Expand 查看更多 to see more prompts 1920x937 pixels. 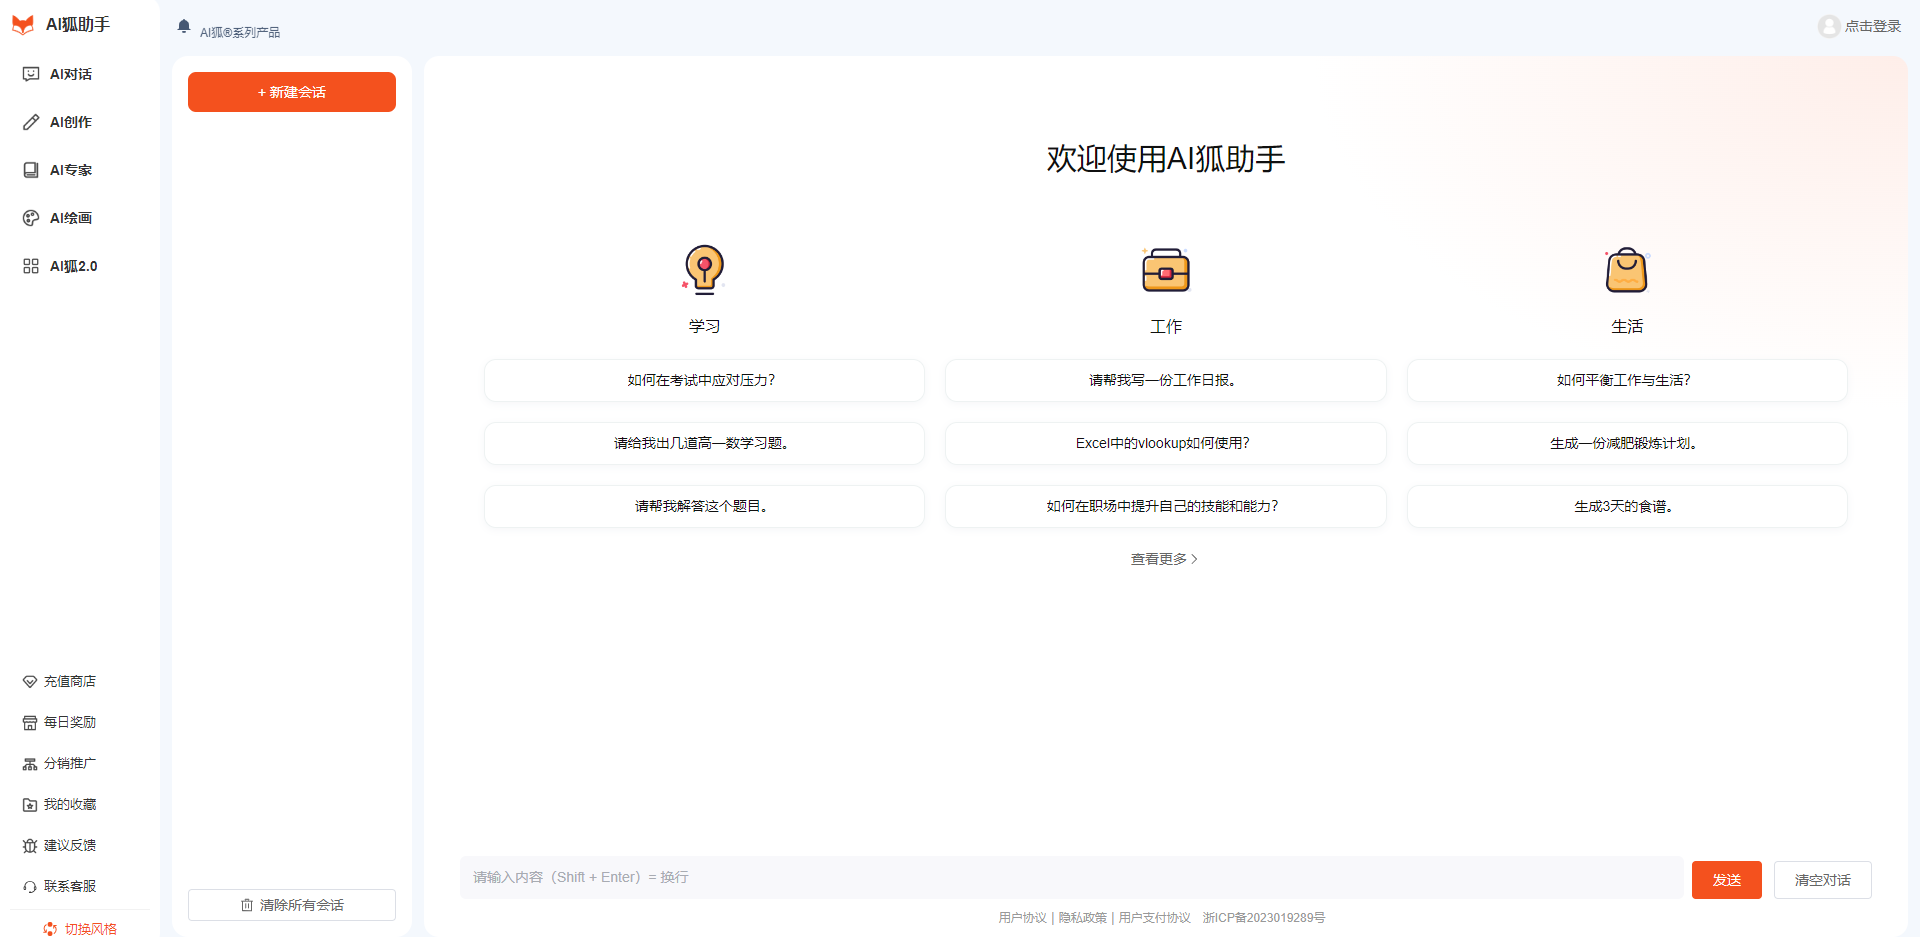pos(1164,559)
